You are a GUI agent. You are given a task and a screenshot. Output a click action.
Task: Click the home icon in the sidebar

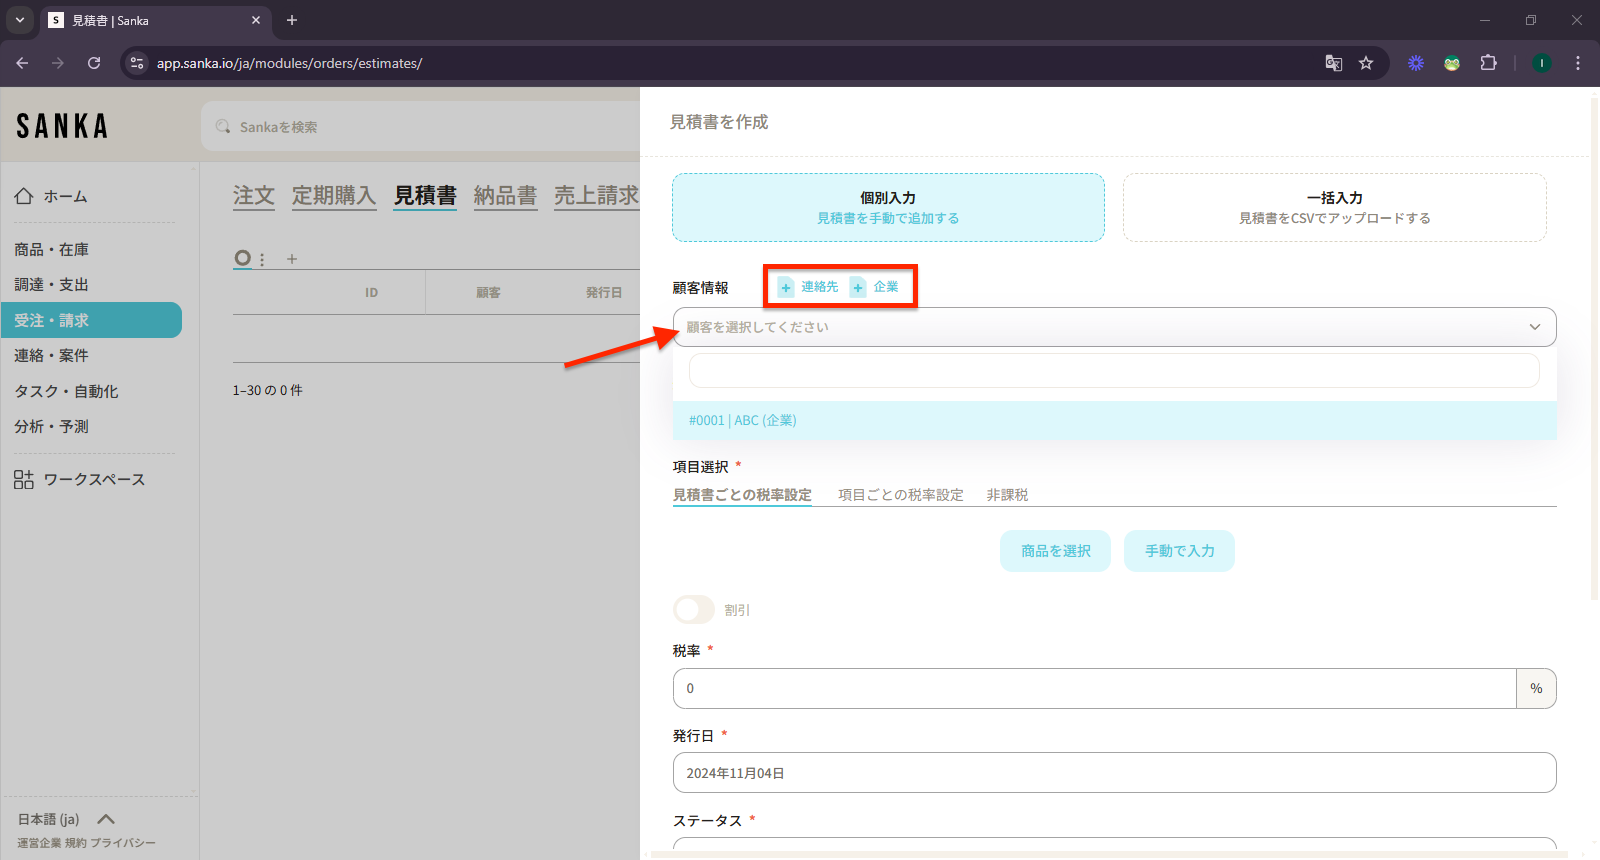[24, 196]
